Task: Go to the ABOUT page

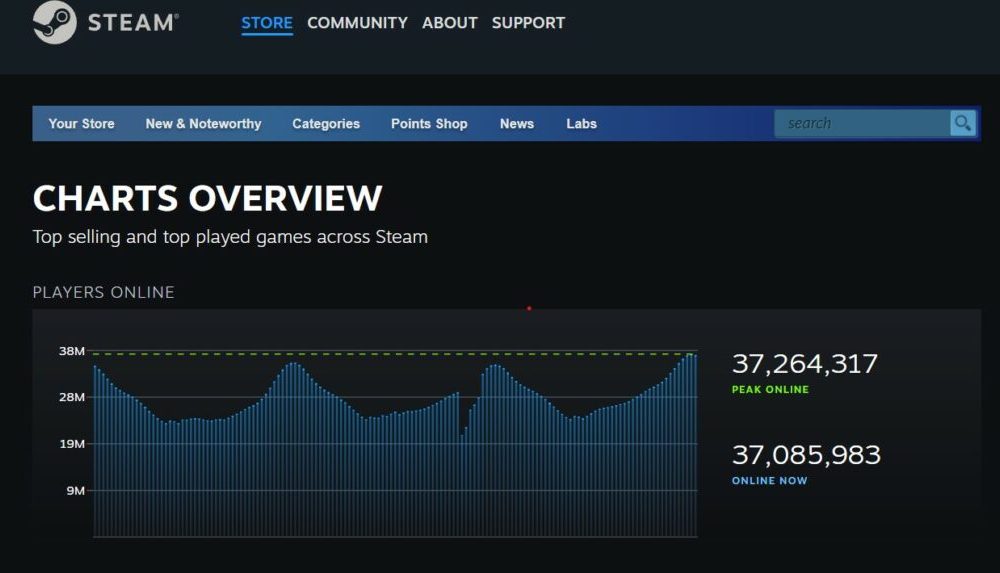Action: (450, 23)
